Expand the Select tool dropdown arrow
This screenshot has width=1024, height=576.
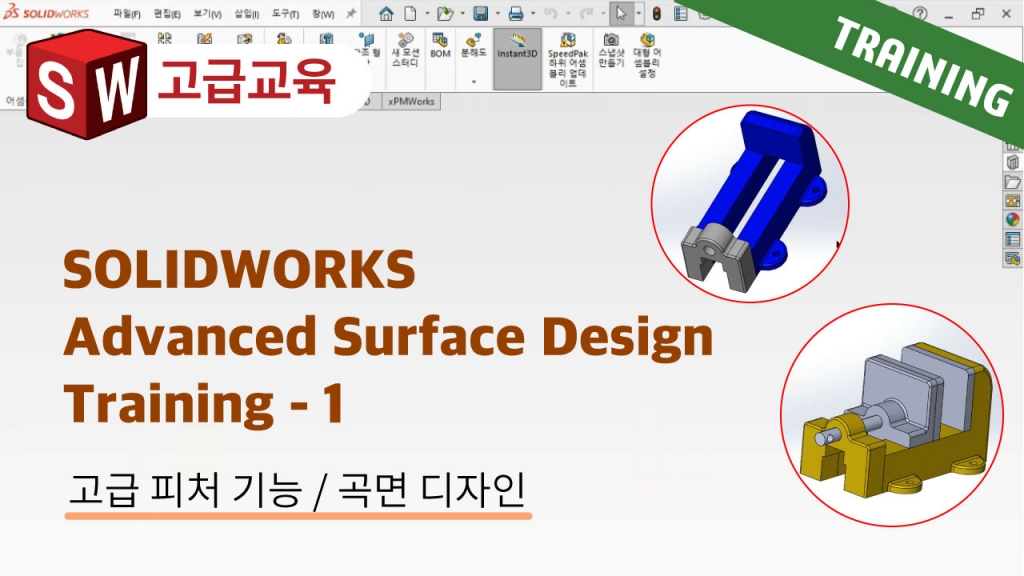click(638, 13)
